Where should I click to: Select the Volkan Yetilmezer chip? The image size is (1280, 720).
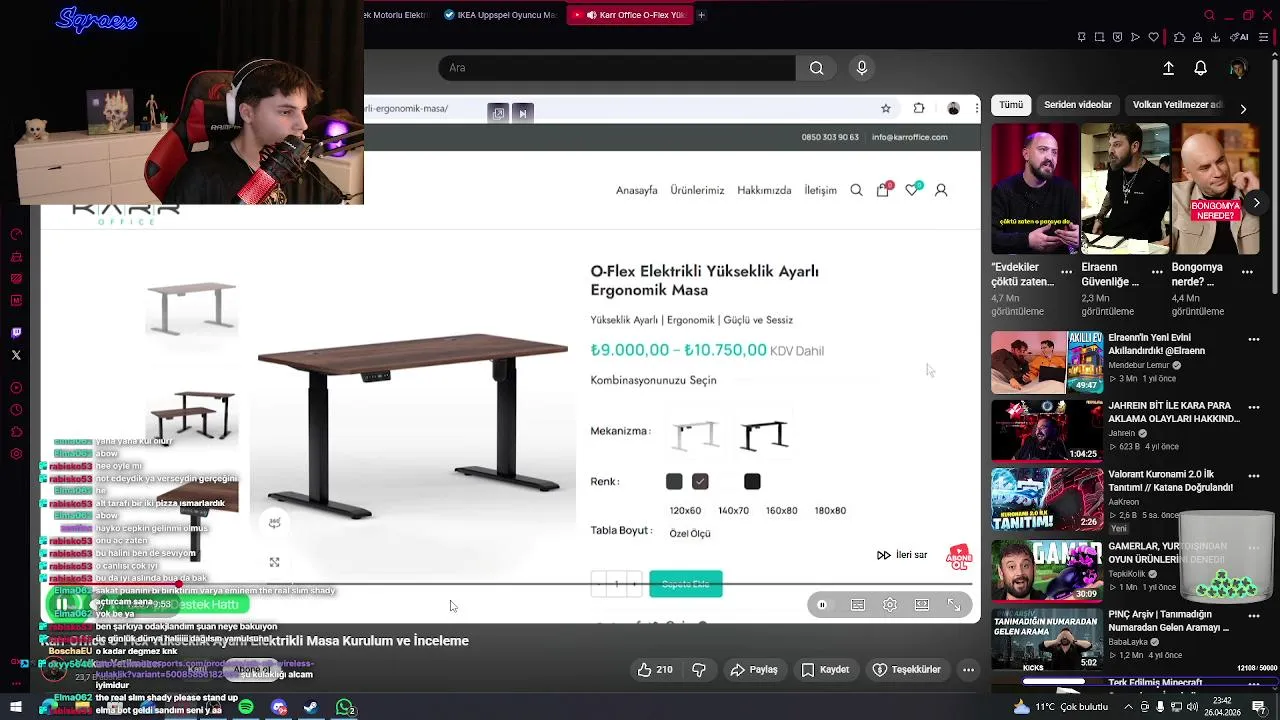1176,105
